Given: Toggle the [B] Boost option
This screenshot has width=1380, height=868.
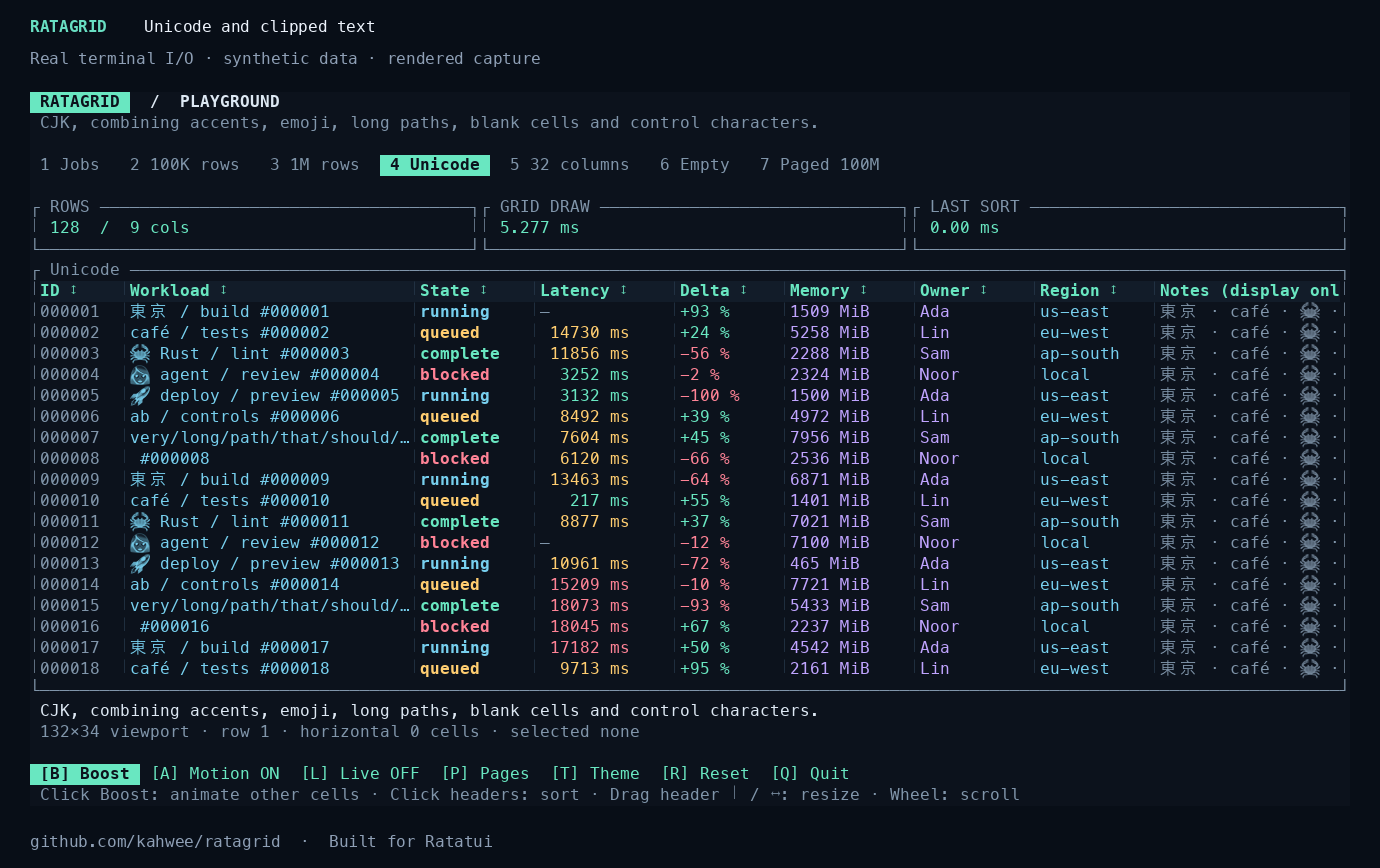Looking at the screenshot, I should [x=85, y=773].
